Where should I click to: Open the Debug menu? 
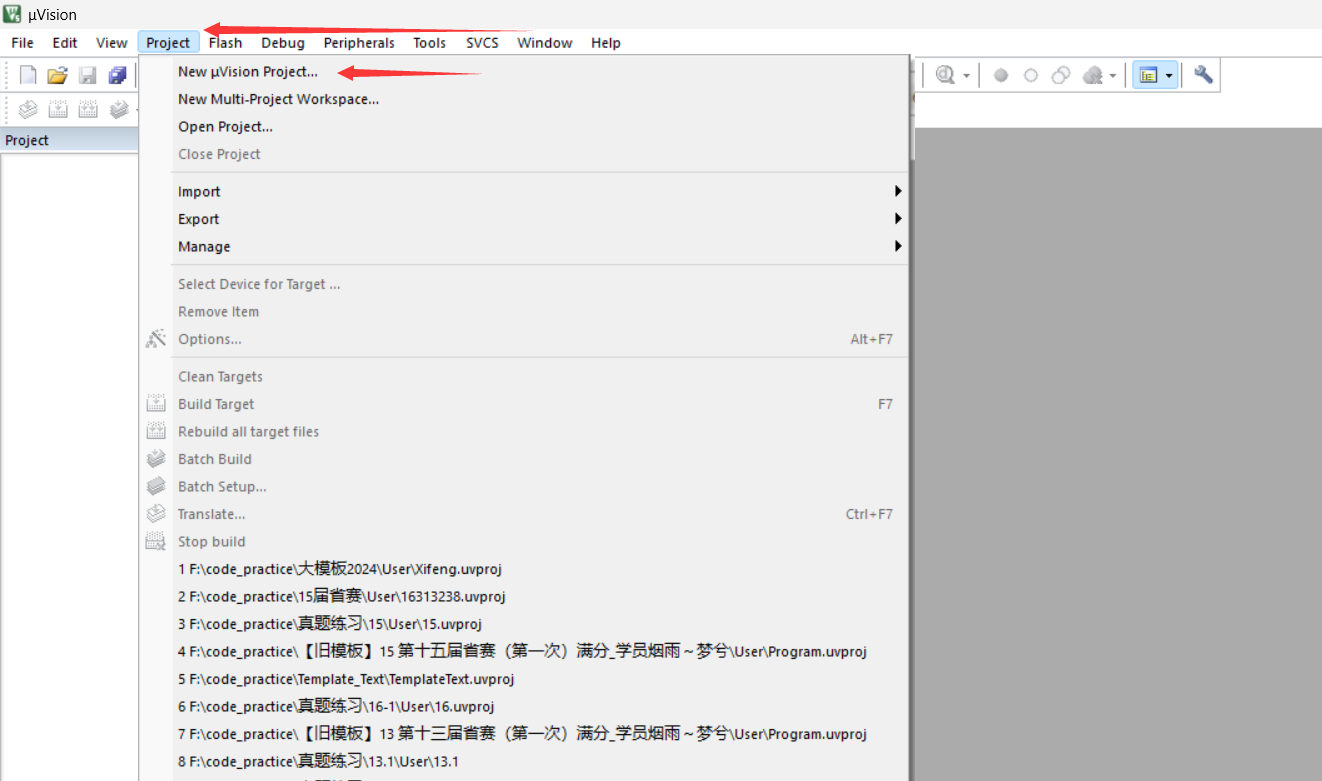click(283, 42)
